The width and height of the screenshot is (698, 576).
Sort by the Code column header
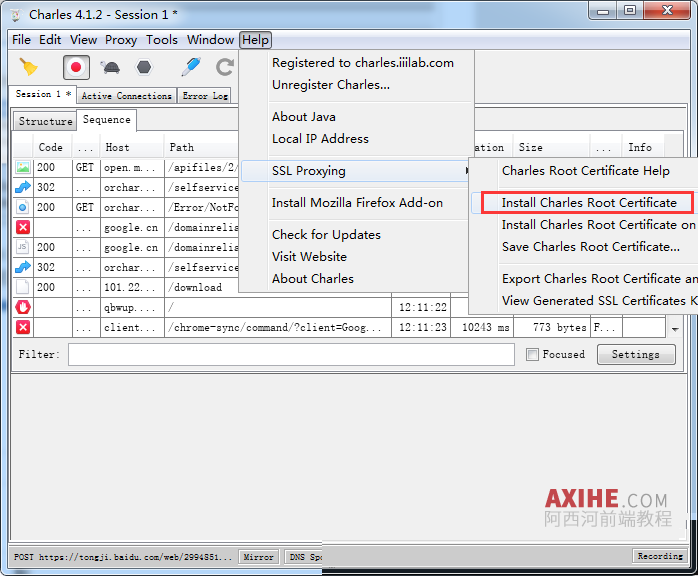coord(51,147)
